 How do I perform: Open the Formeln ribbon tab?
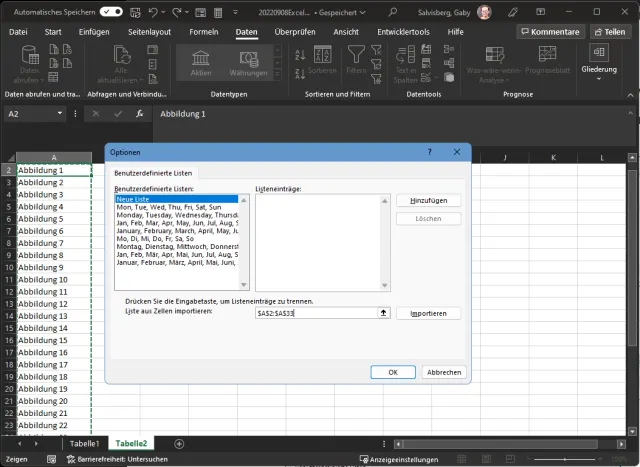pos(203,32)
